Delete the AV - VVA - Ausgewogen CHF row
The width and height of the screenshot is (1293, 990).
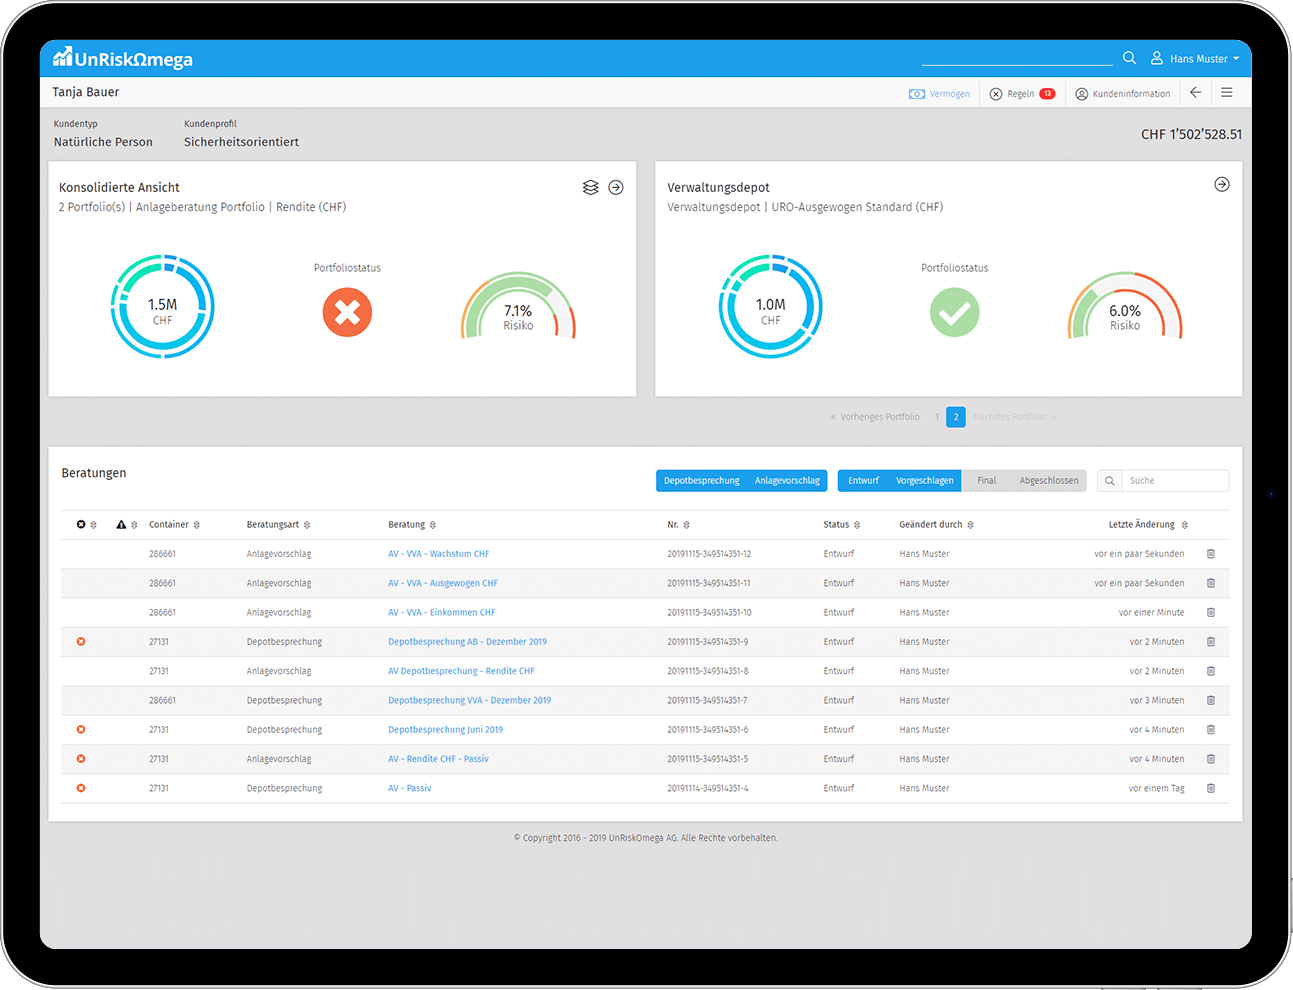pos(1211,583)
